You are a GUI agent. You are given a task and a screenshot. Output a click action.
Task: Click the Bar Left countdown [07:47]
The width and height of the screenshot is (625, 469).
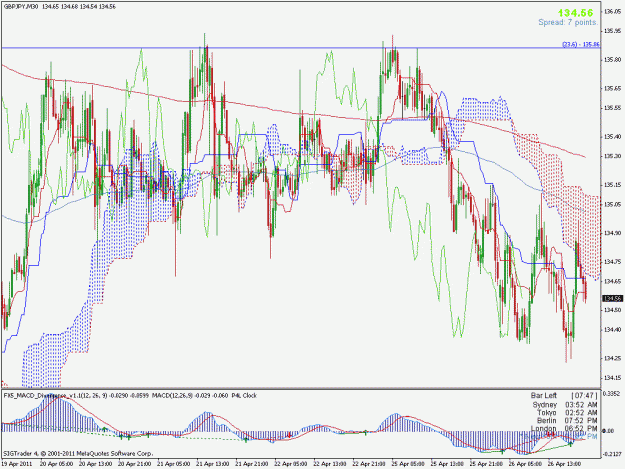pos(564,396)
